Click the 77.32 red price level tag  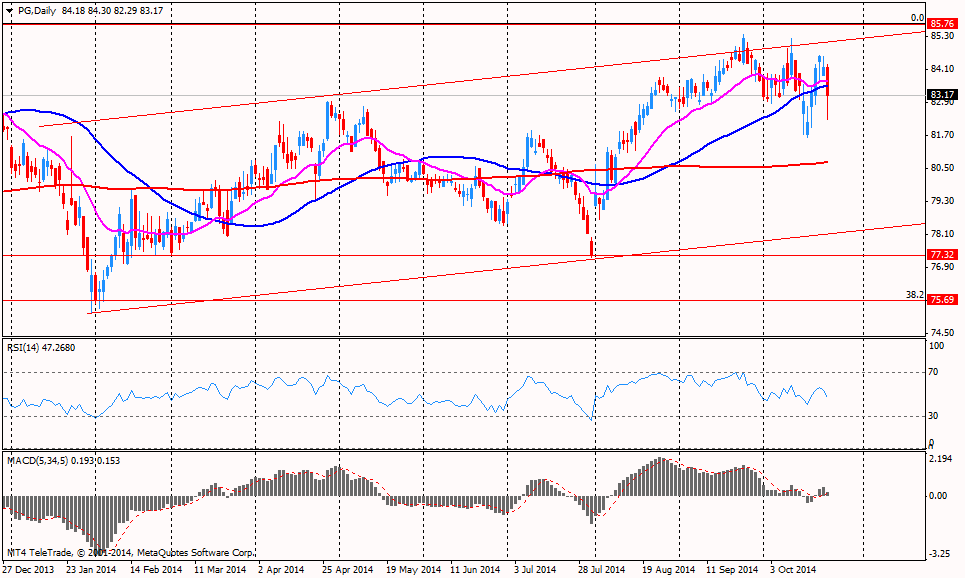click(941, 256)
